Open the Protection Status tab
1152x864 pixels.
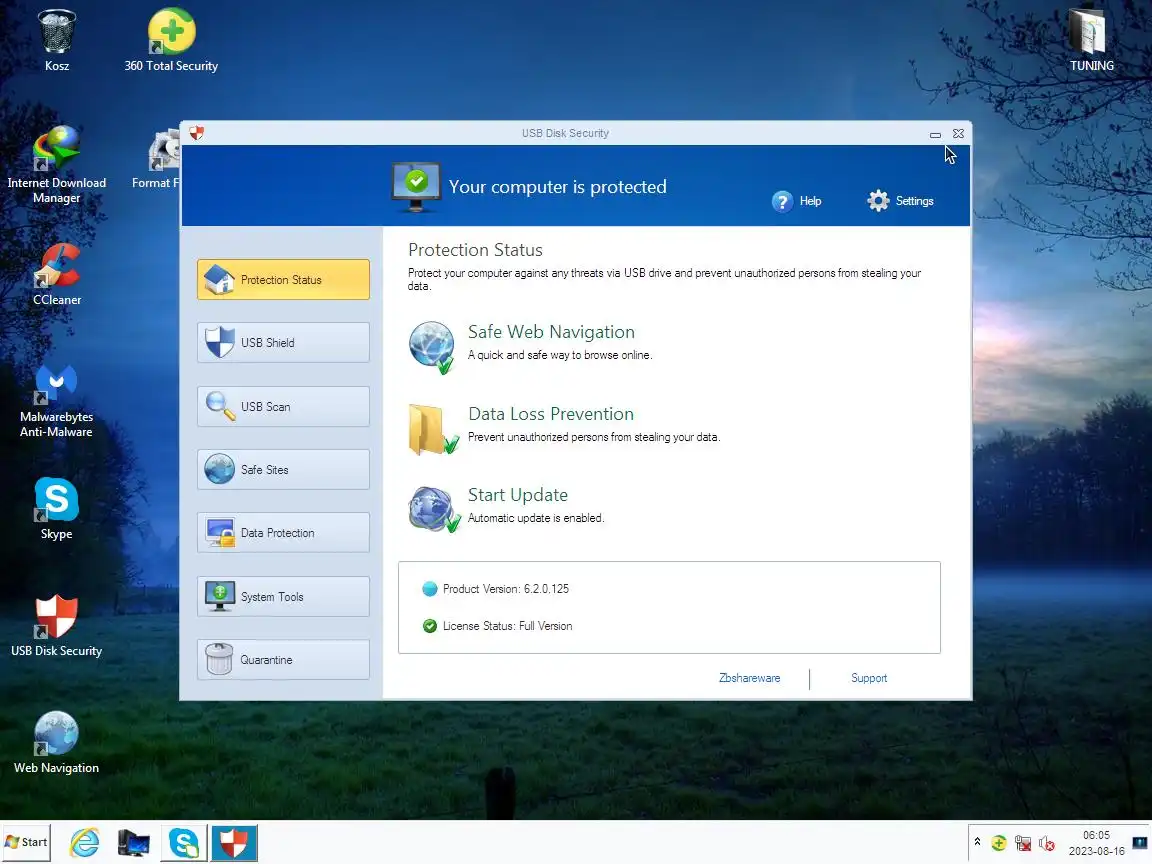[283, 279]
